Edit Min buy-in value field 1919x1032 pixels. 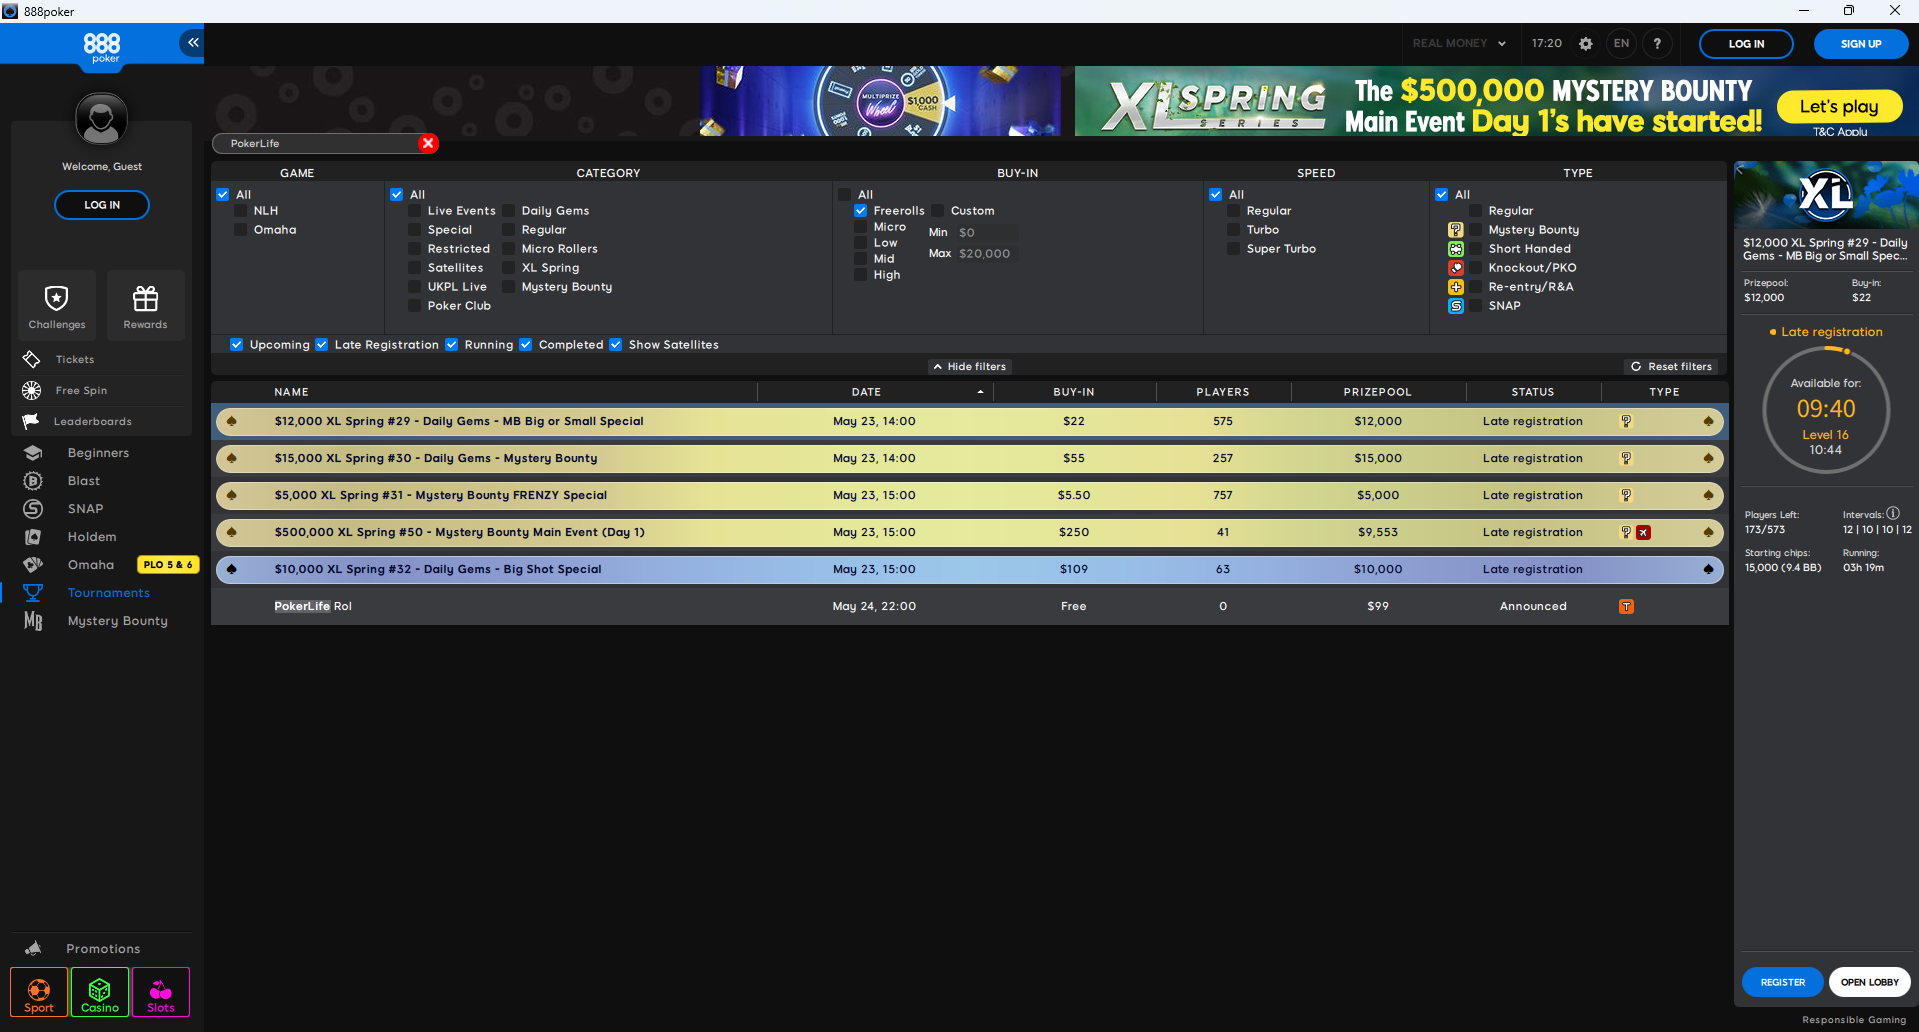coord(986,232)
